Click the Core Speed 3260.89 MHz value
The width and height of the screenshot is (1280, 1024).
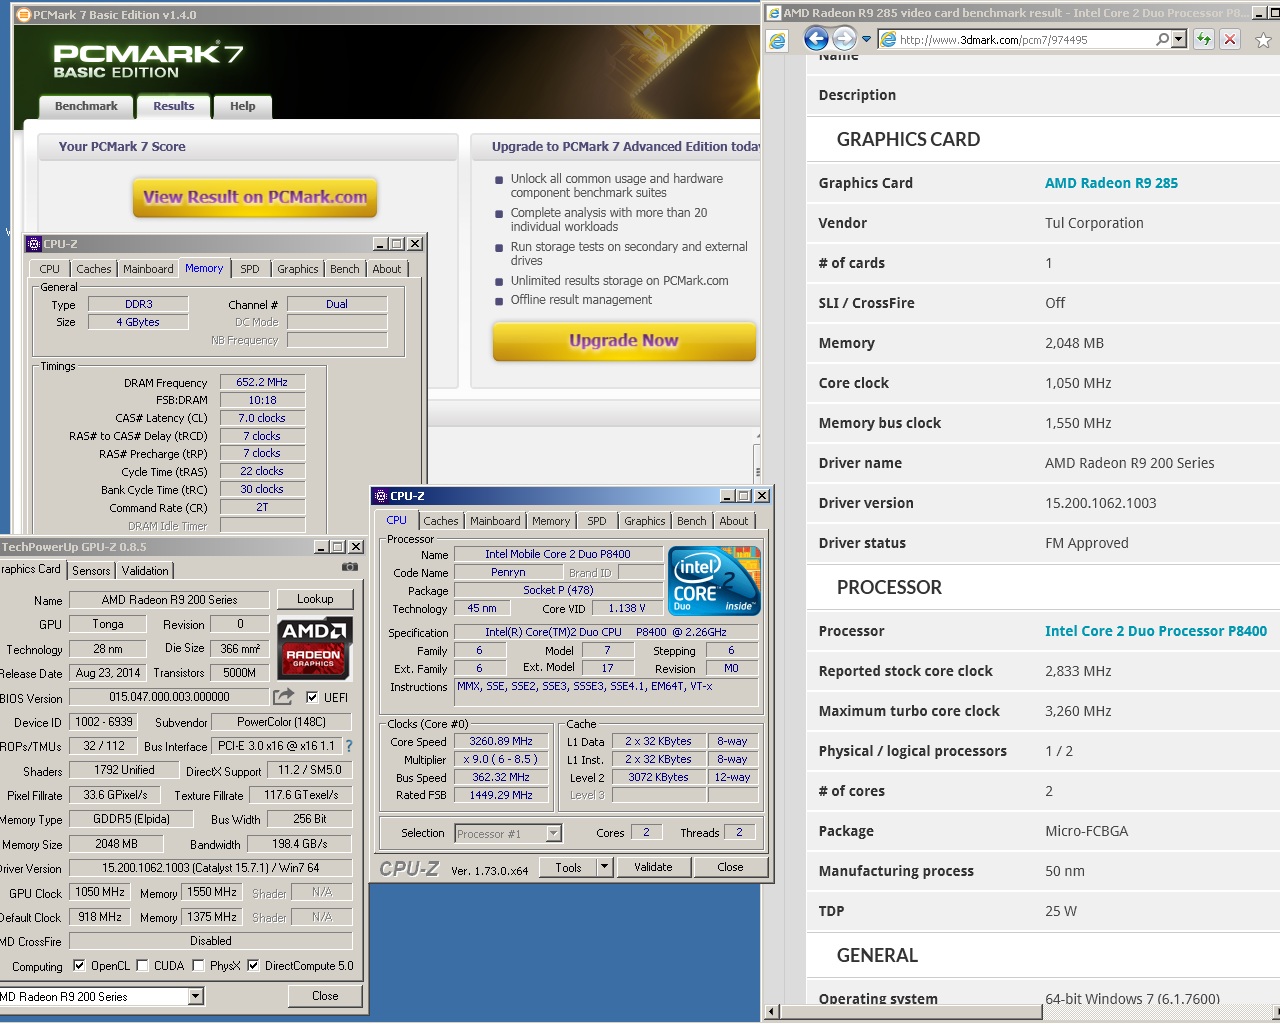pos(501,741)
